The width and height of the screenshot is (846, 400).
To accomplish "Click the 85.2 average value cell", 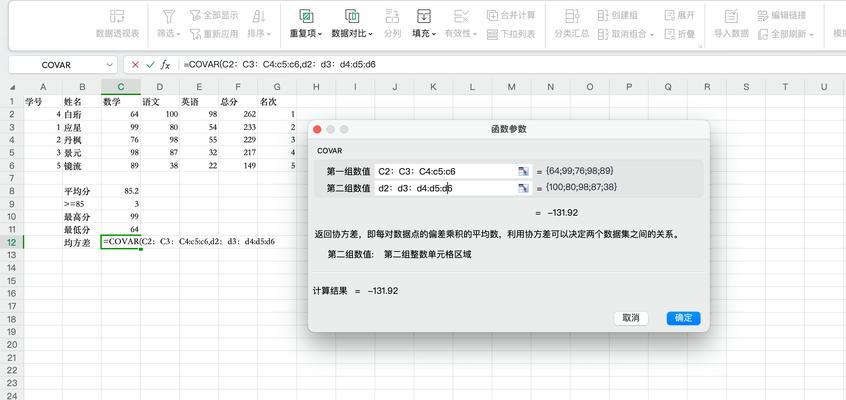I will point(121,191).
